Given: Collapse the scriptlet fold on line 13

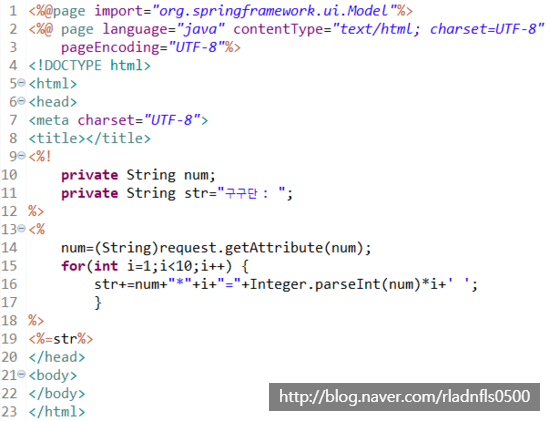Looking at the screenshot, I should [21, 229].
